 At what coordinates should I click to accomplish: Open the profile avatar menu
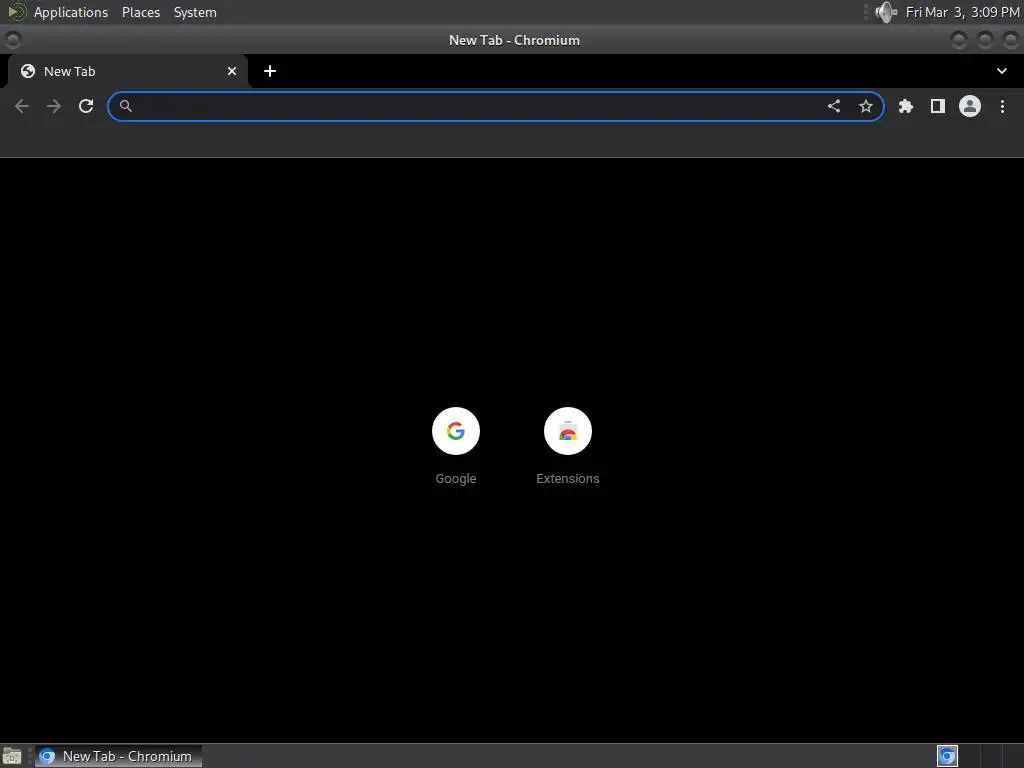click(970, 106)
